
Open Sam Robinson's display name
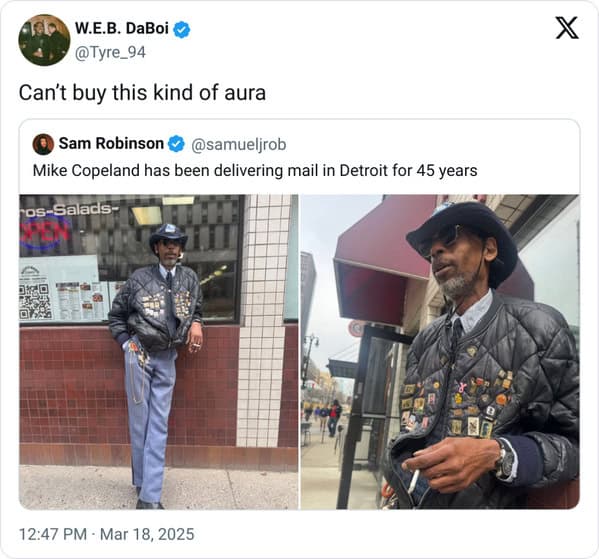(111, 144)
